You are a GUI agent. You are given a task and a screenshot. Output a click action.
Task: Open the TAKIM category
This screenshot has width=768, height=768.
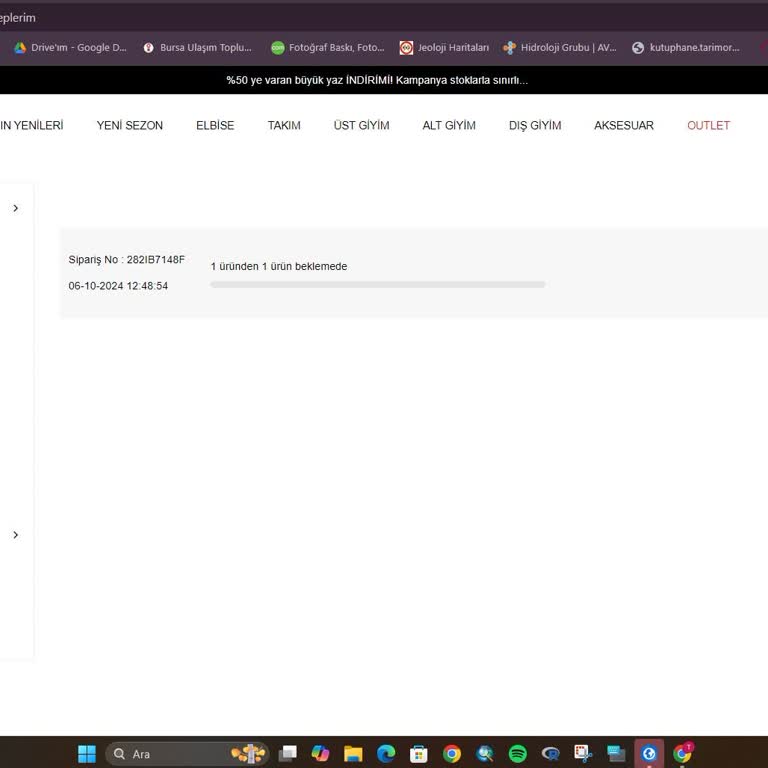284,125
